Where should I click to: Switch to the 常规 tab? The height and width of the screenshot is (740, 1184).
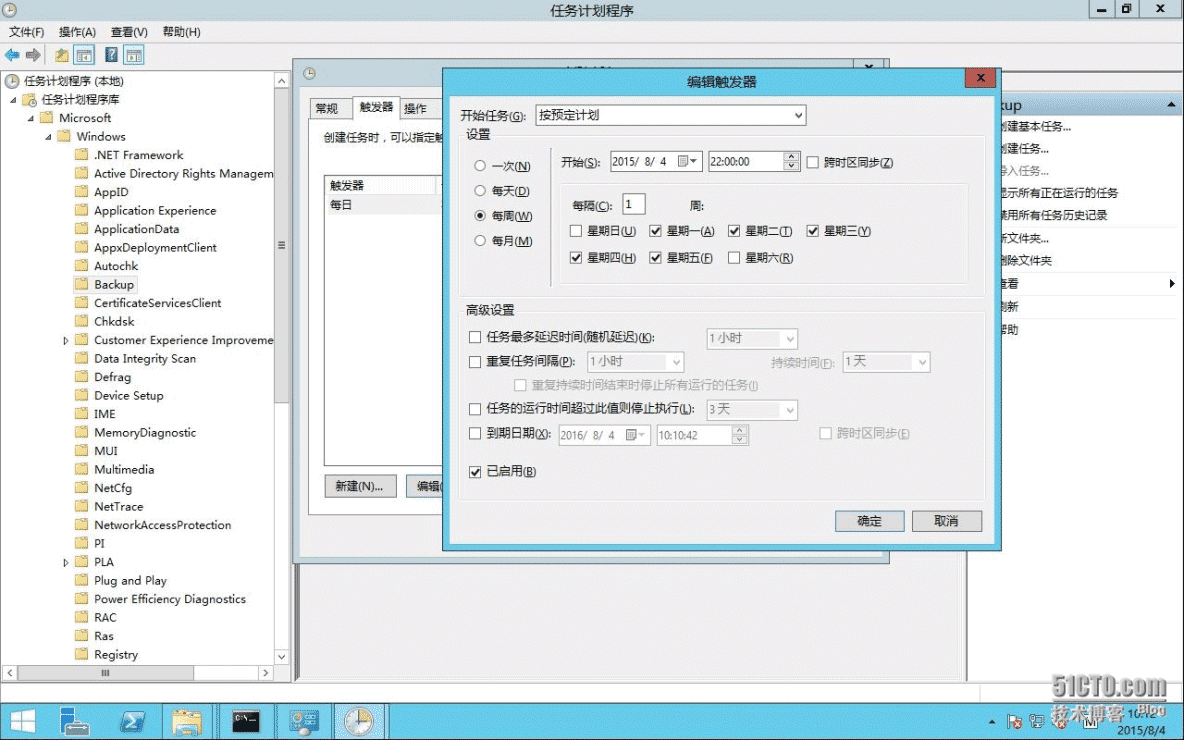pyautogui.click(x=326, y=108)
